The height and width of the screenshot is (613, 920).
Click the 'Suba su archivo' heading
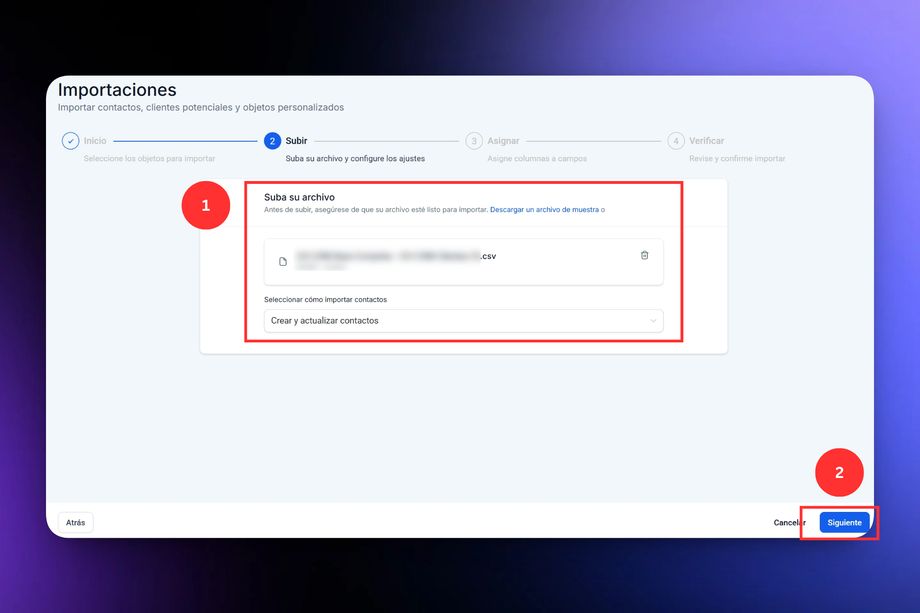pos(299,197)
